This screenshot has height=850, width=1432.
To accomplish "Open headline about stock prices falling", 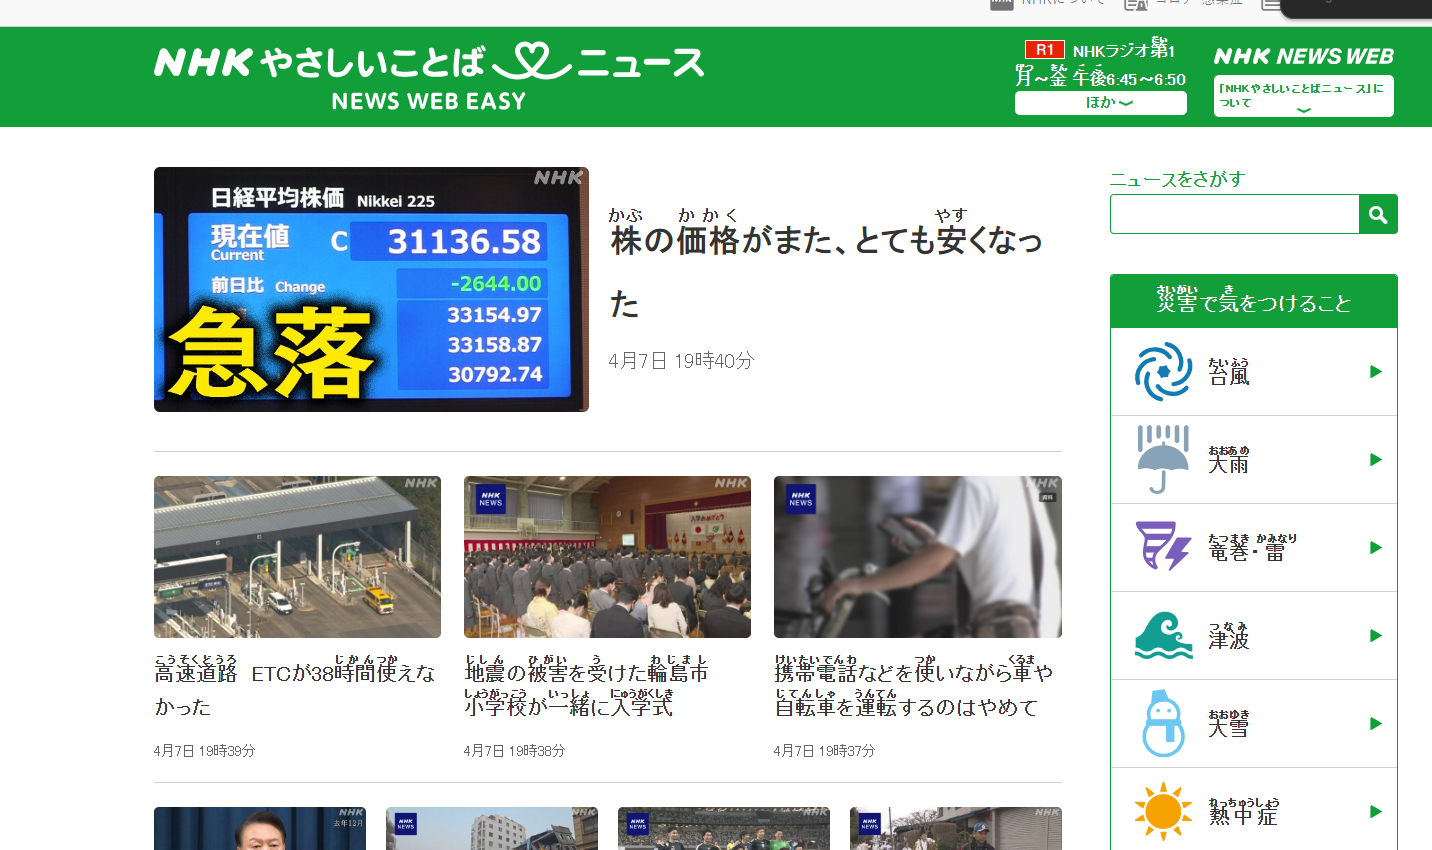I will pyautogui.click(x=826, y=266).
